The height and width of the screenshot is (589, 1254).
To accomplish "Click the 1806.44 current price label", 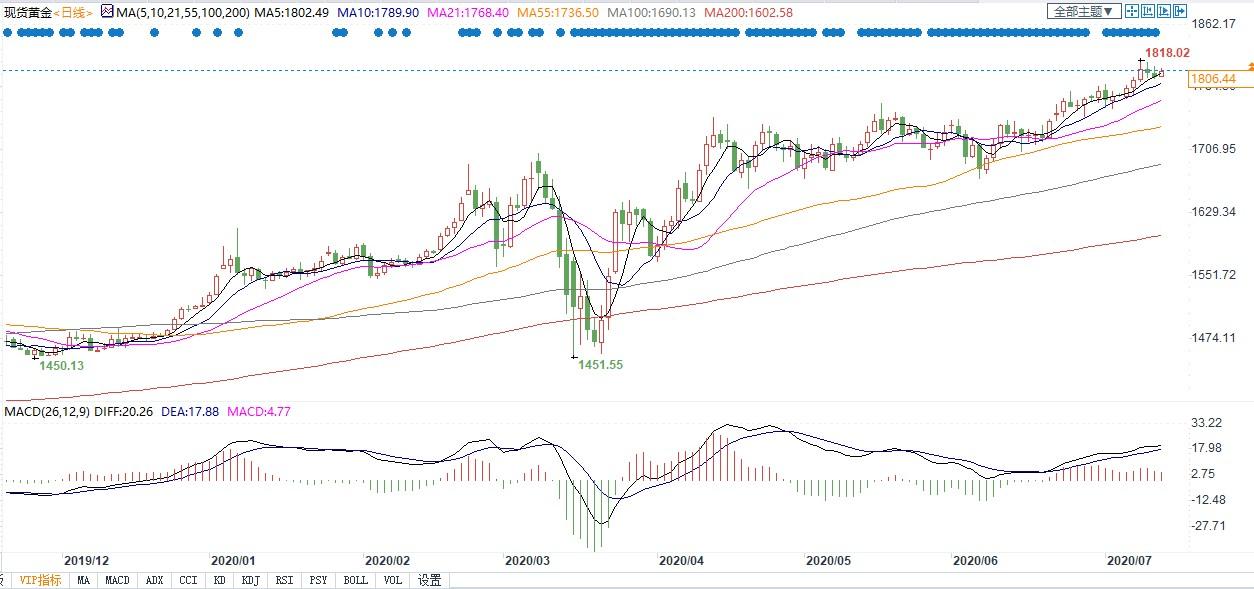I will 1214,79.
